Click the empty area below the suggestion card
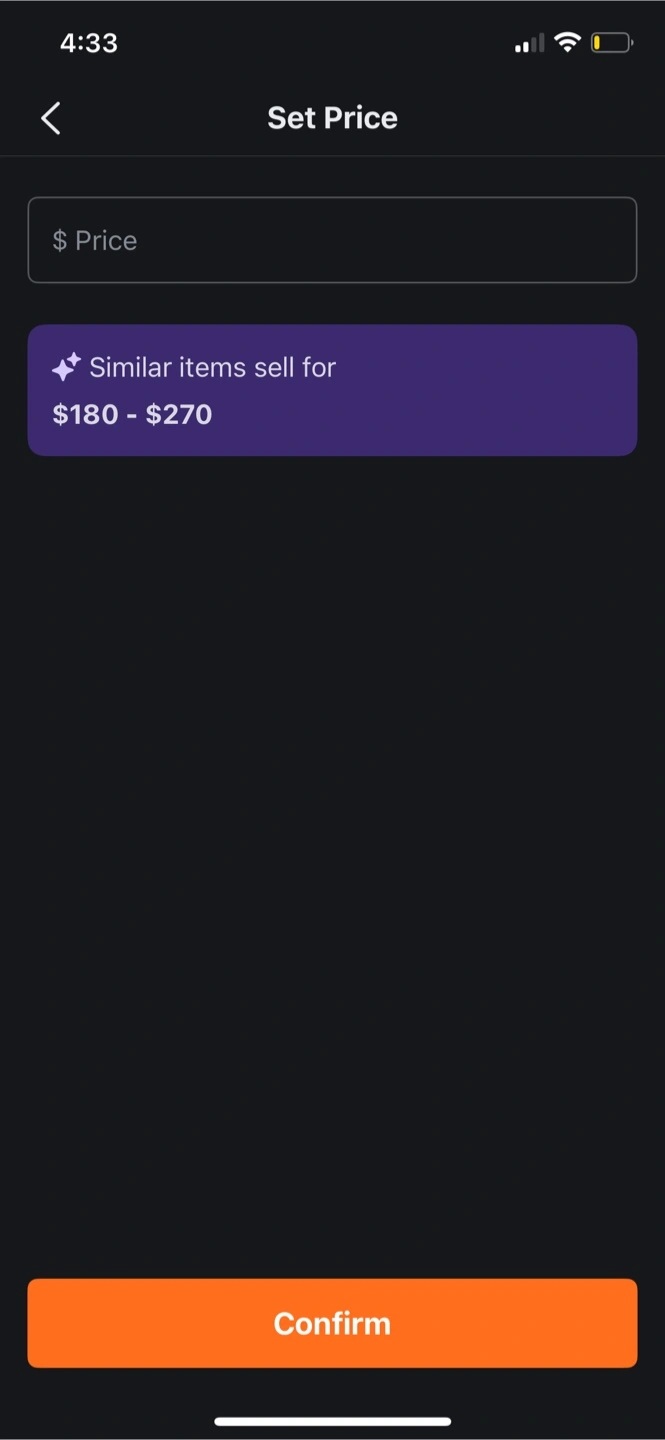Image resolution: width=665 pixels, height=1440 pixels. [332, 800]
